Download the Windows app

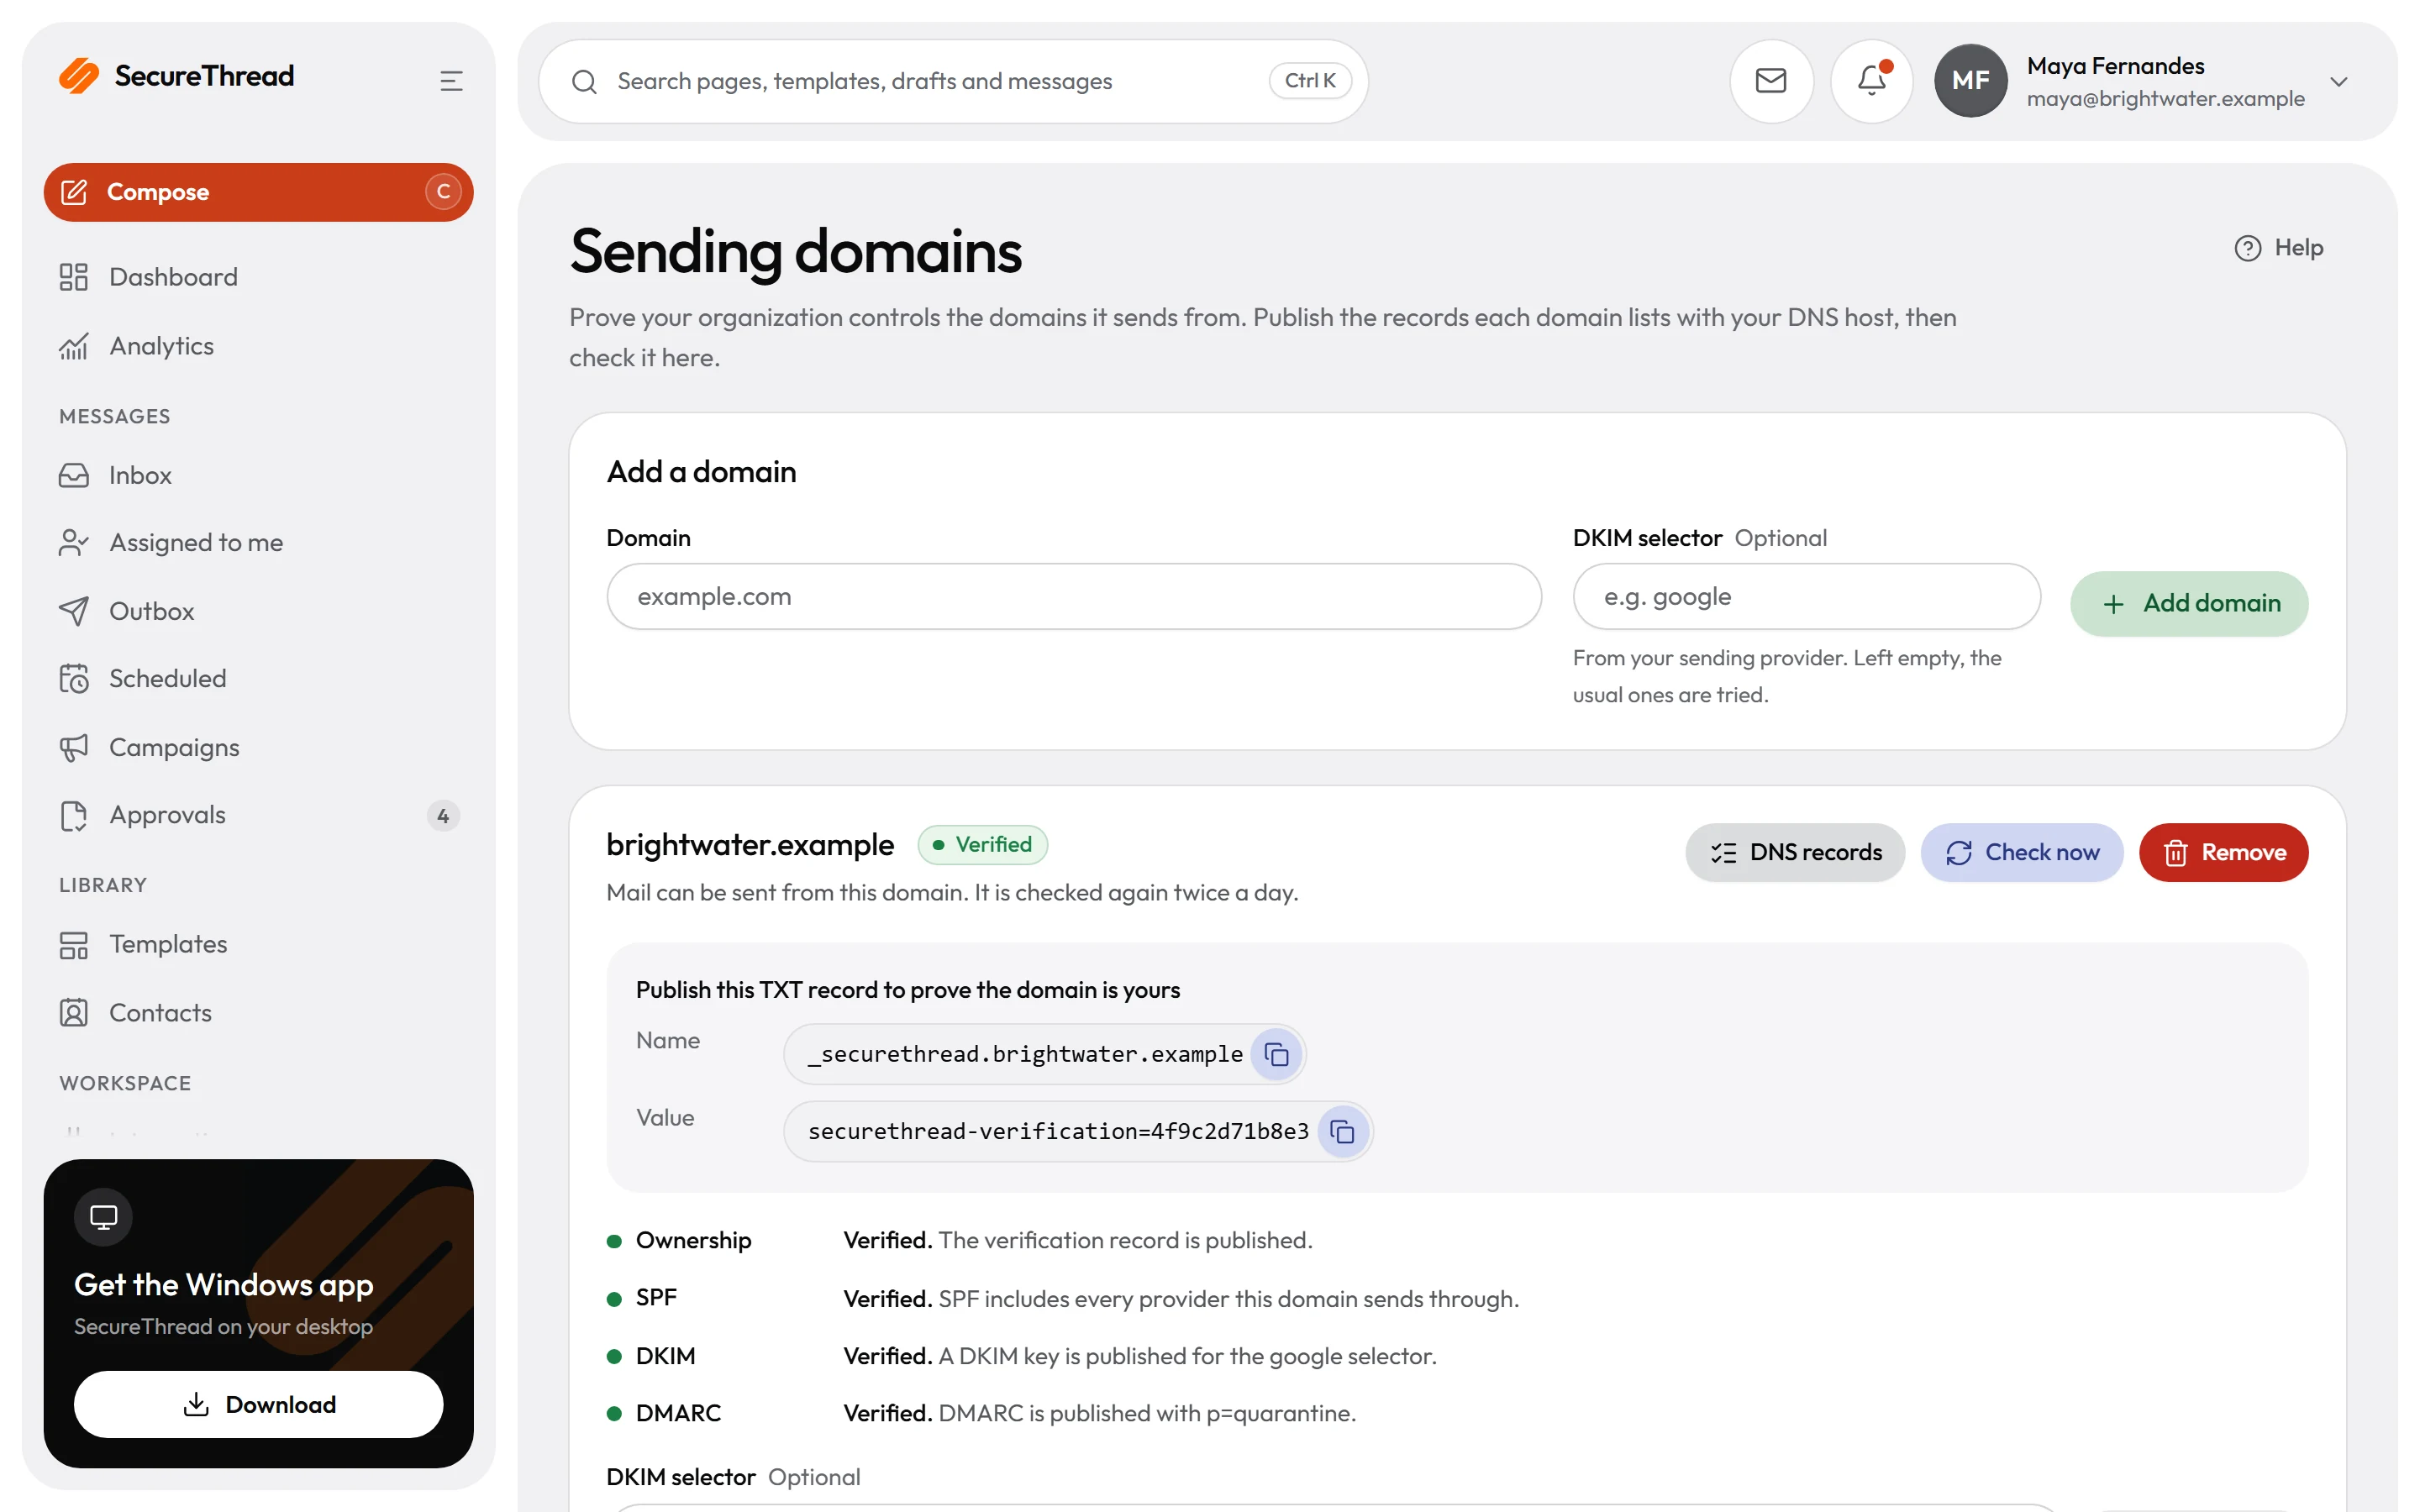point(258,1404)
